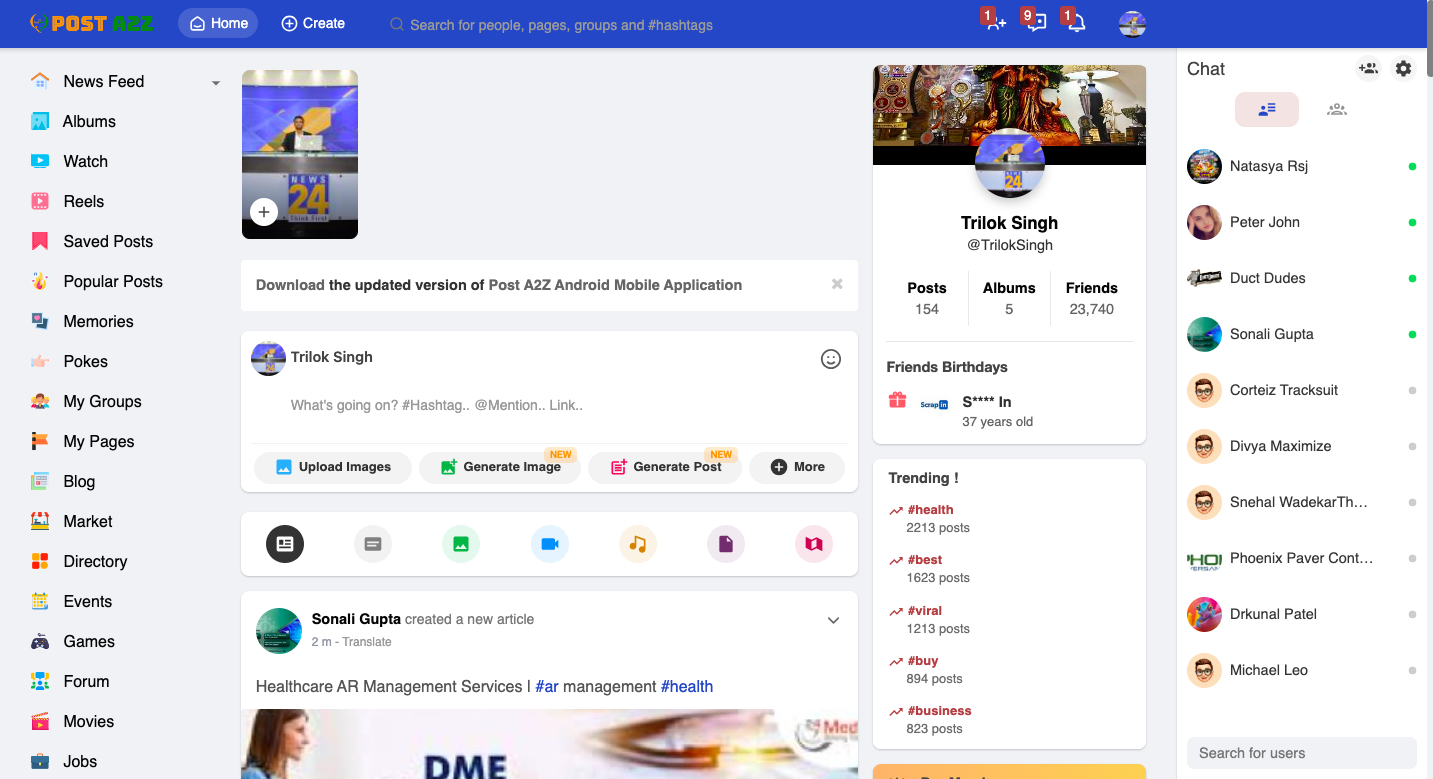Add a new story with plus icon
Image resolution: width=1433 pixels, height=779 pixels.
coord(264,212)
